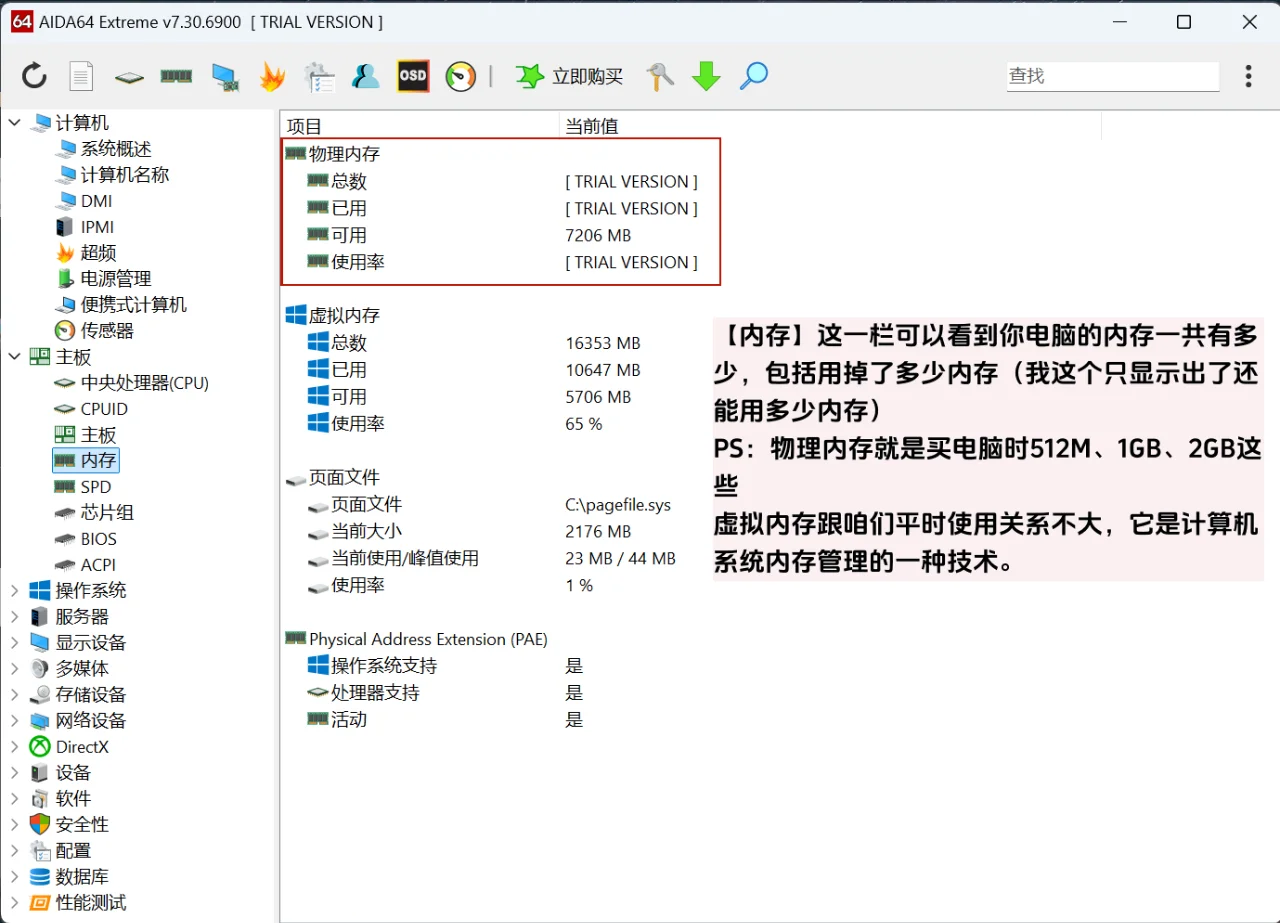
Task: Click 立即购买 buy now button
Action: pos(570,76)
